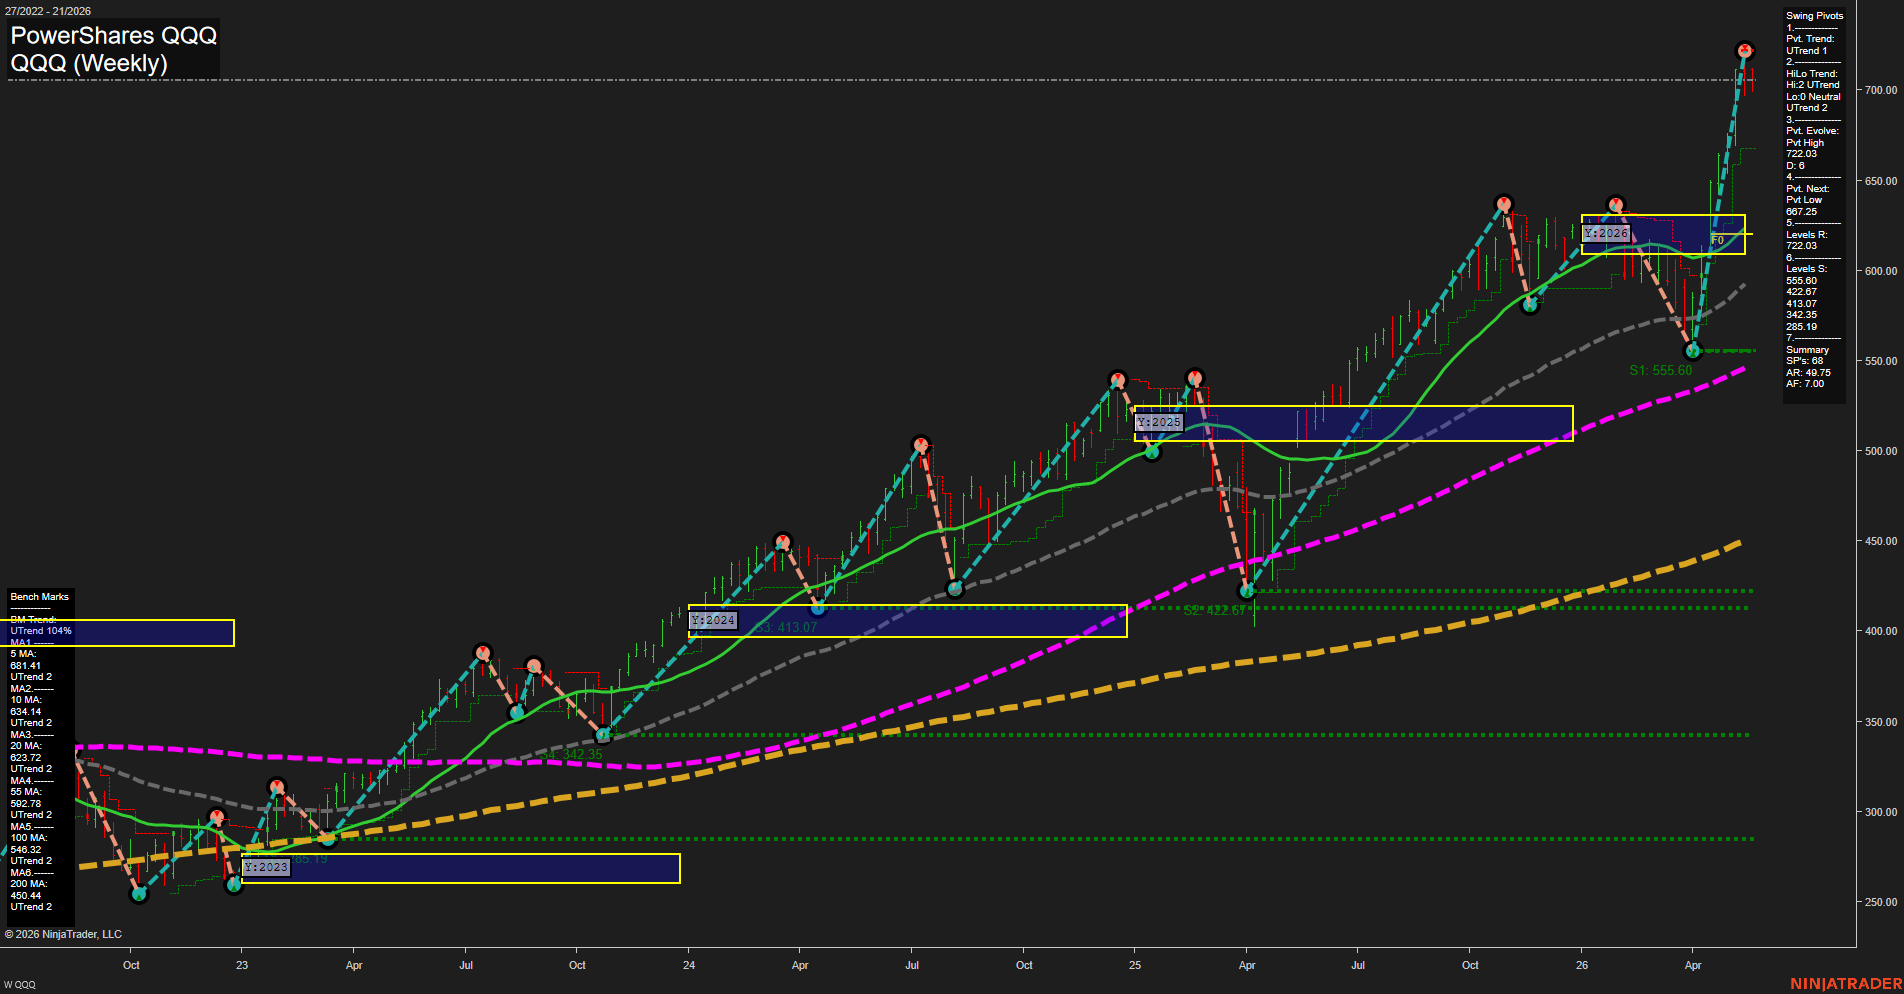Click the 10 MA: label
This screenshot has height=994, width=1904.
tap(26, 700)
